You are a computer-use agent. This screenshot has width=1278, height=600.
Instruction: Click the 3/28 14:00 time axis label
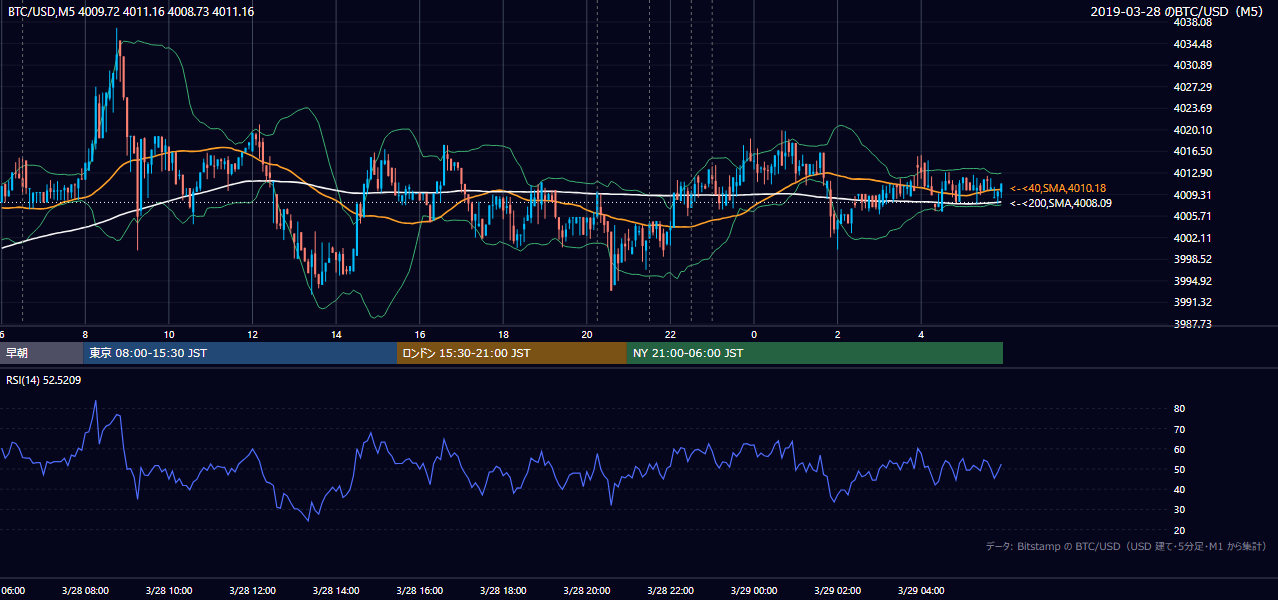click(x=336, y=591)
